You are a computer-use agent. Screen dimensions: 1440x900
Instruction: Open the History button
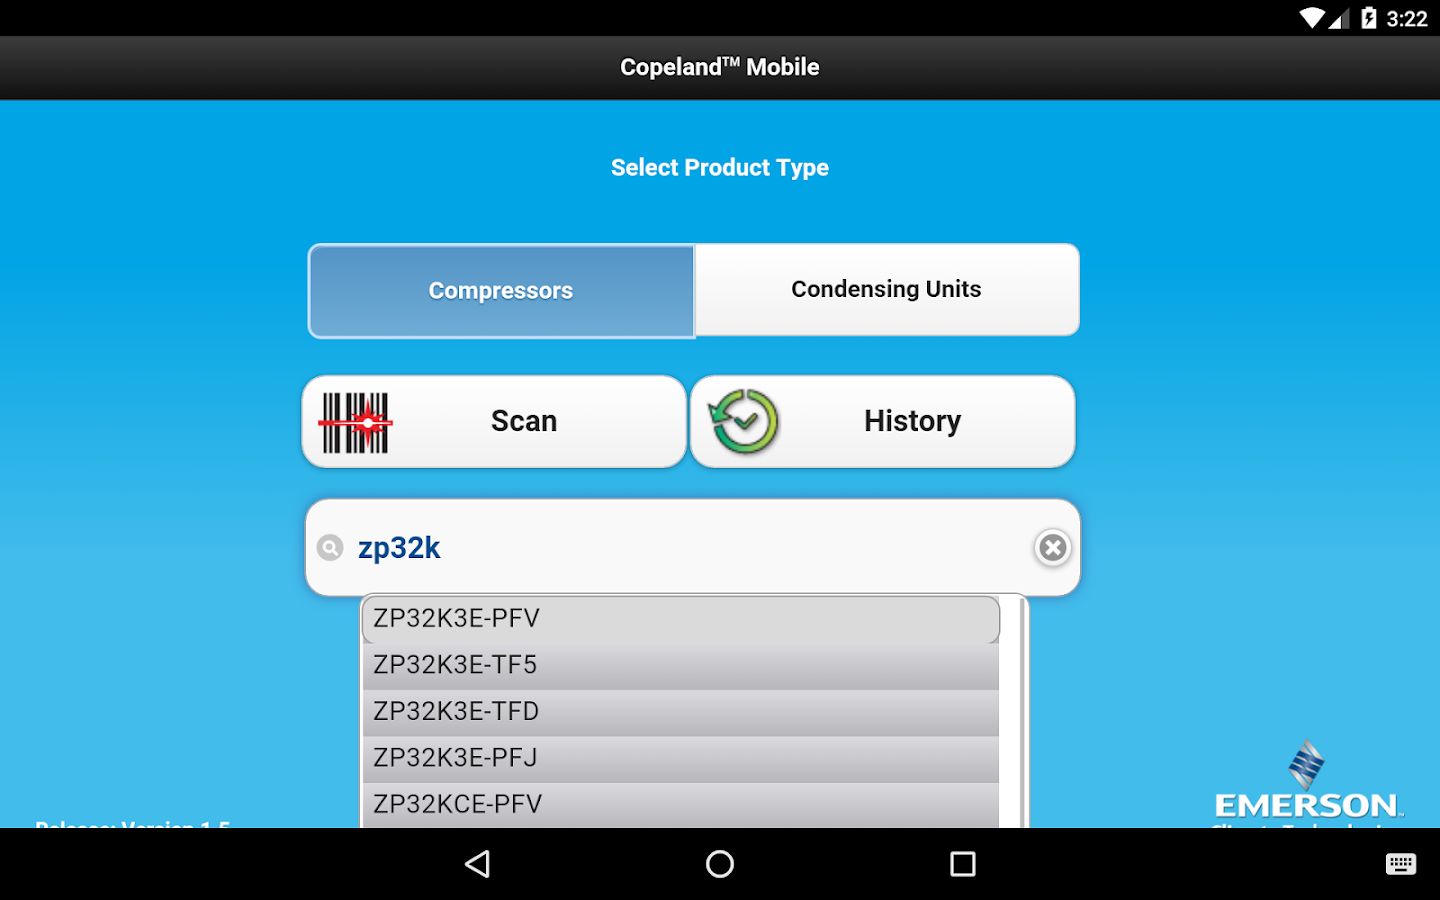click(883, 422)
